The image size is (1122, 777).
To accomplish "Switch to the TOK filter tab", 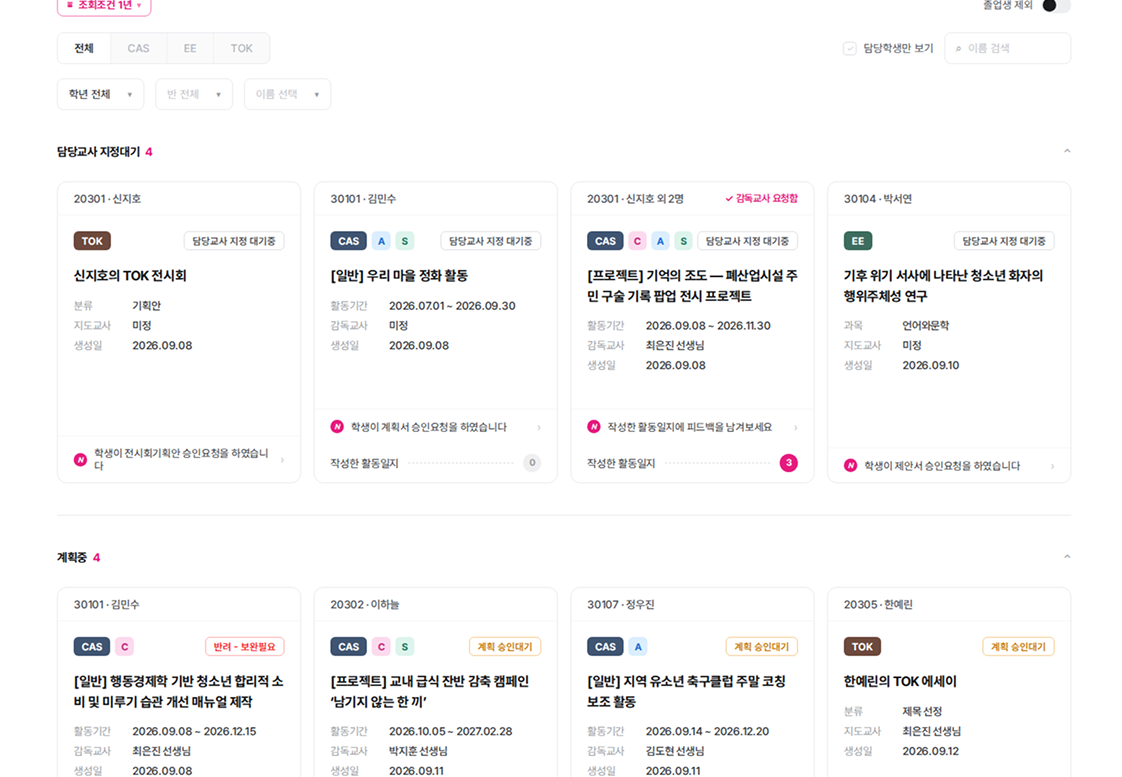I will pos(241,48).
